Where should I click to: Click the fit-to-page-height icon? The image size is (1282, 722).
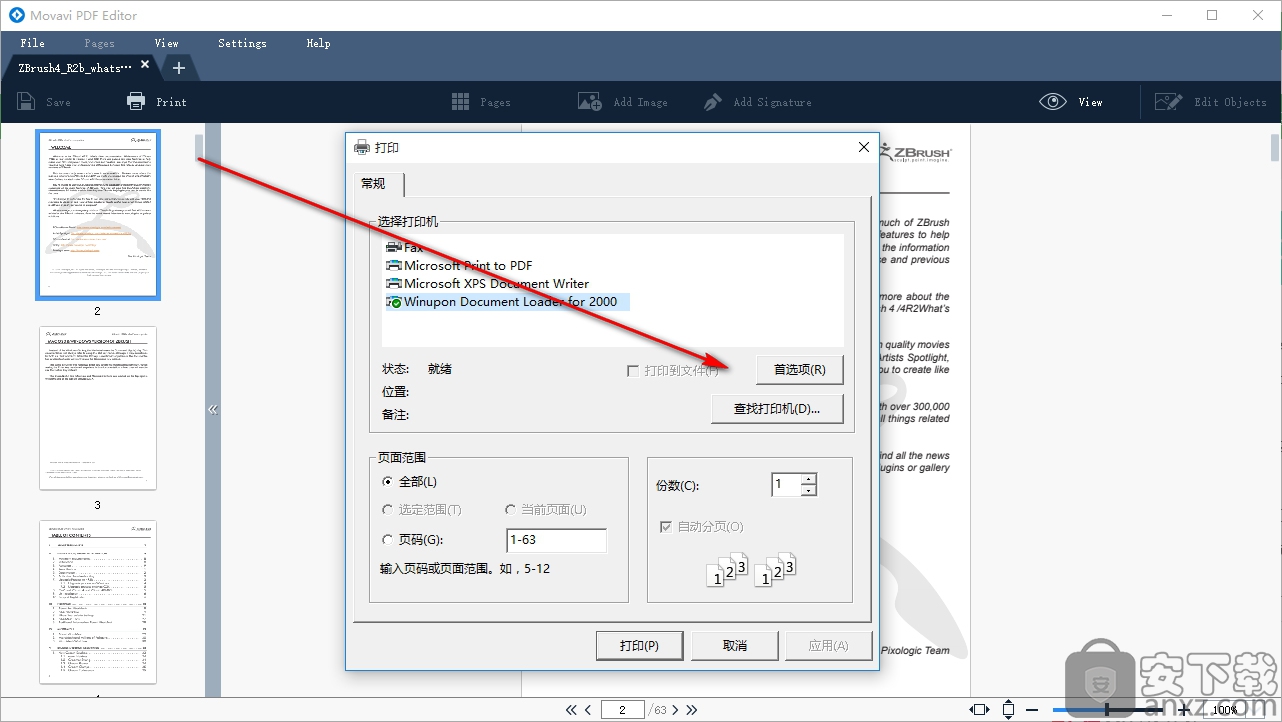click(1008, 710)
